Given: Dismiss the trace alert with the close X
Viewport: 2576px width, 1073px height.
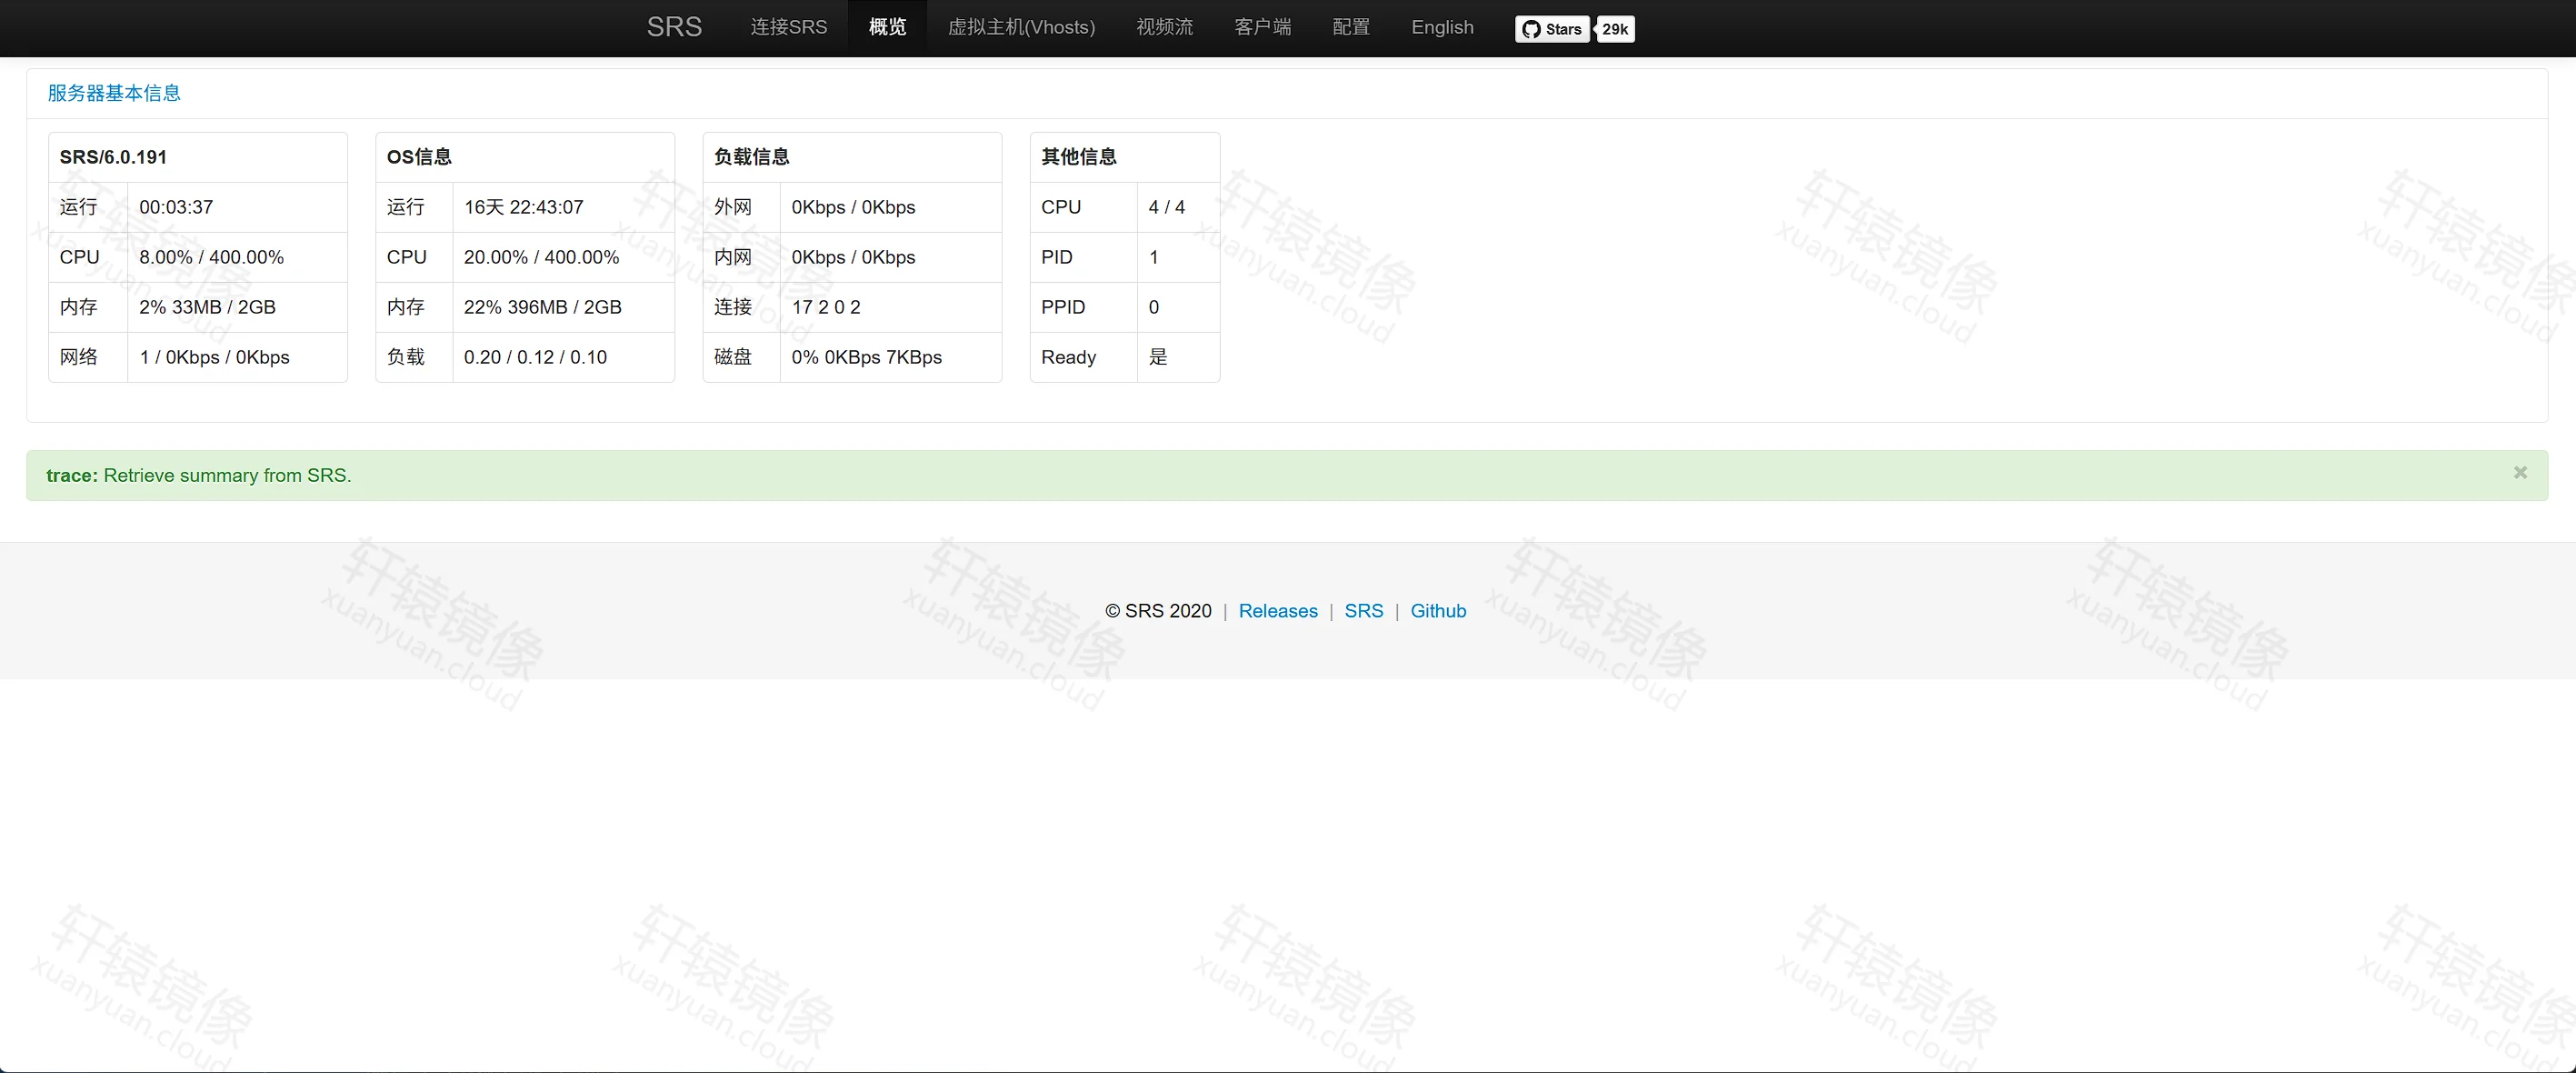Looking at the screenshot, I should tap(2520, 472).
